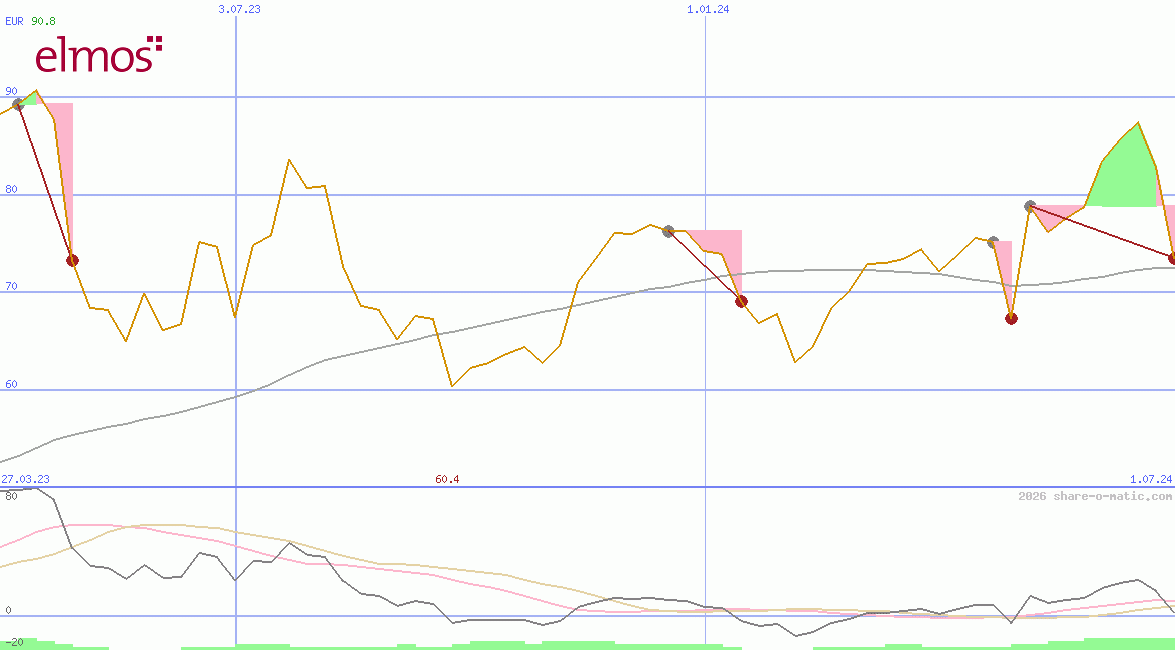Select the red end marker of the first decline

click(72, 260)
